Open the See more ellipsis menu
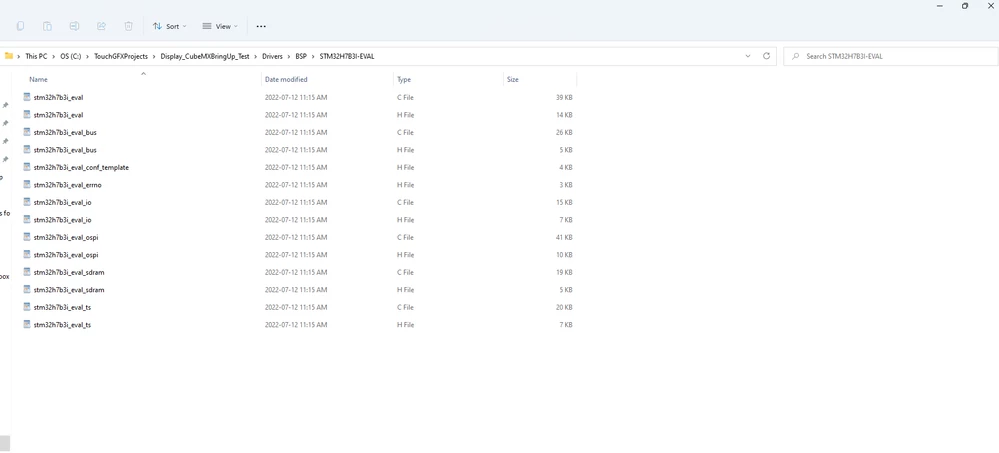999x453 pixels. pyautogui.click(x=261, y=26)
